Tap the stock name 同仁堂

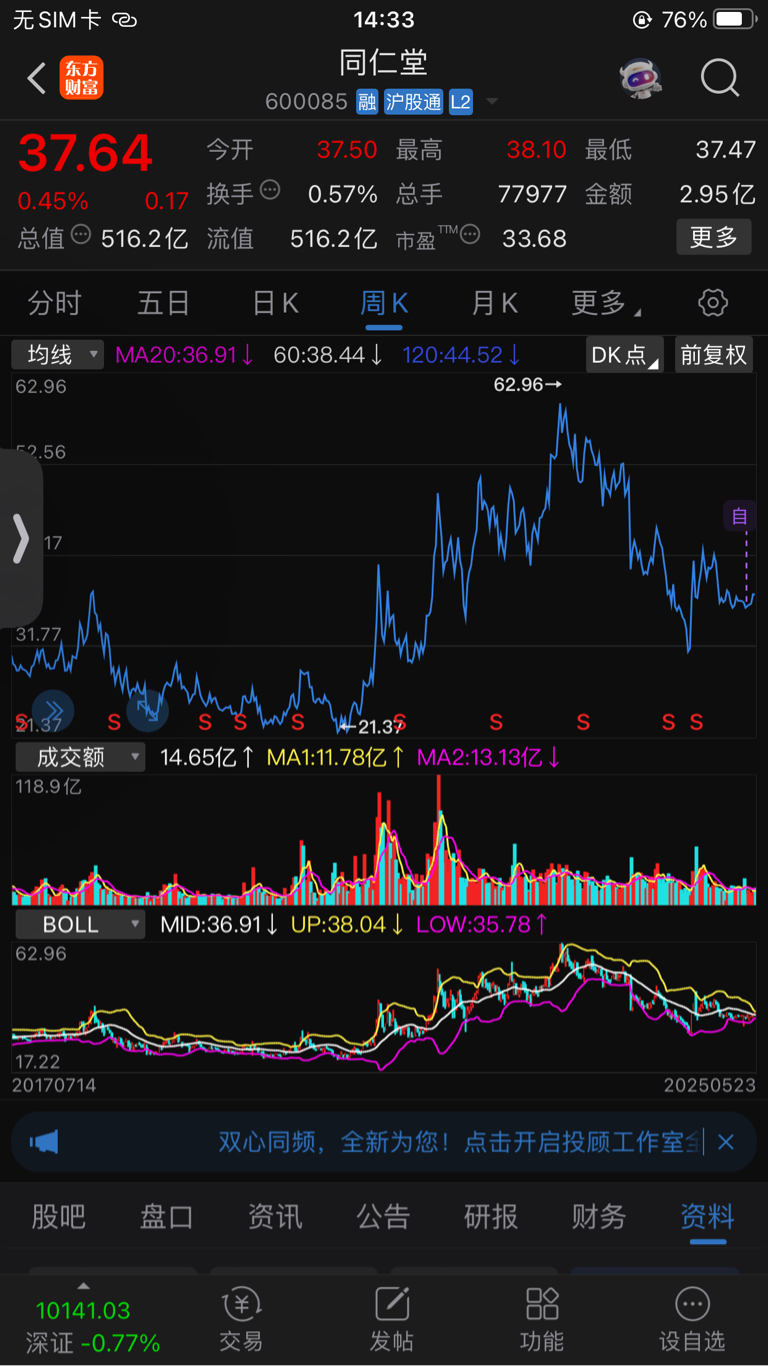point(384,62)
